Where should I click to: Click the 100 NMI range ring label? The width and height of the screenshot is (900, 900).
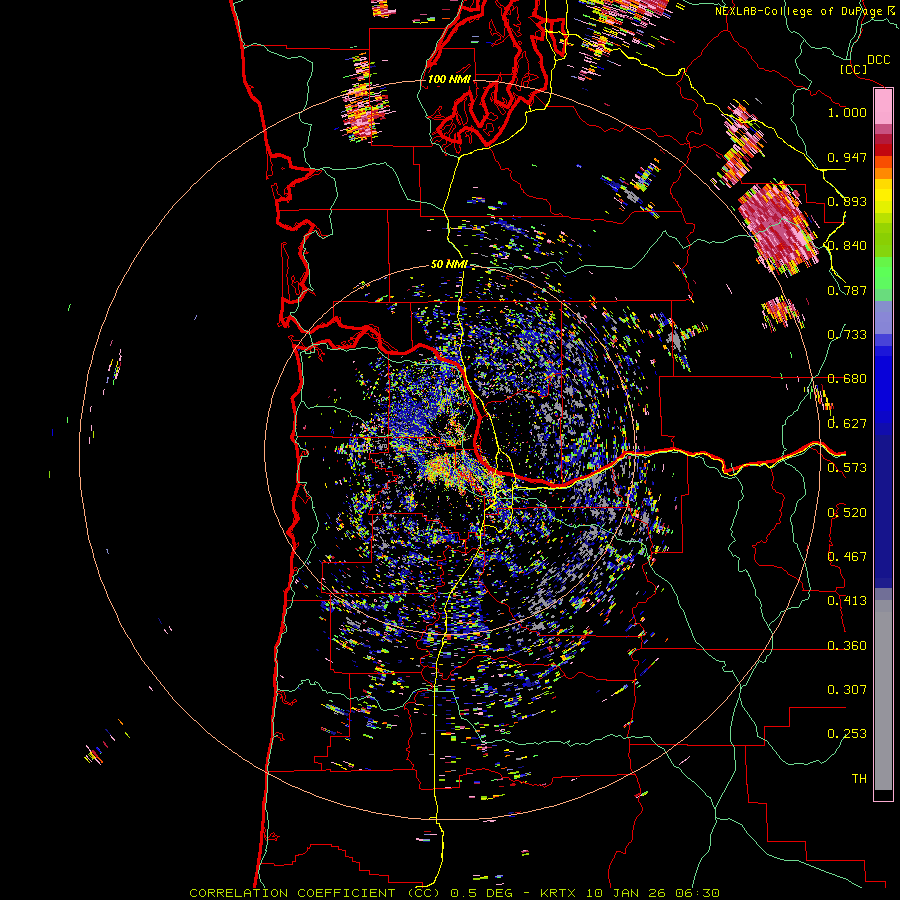tap(449, 79)
